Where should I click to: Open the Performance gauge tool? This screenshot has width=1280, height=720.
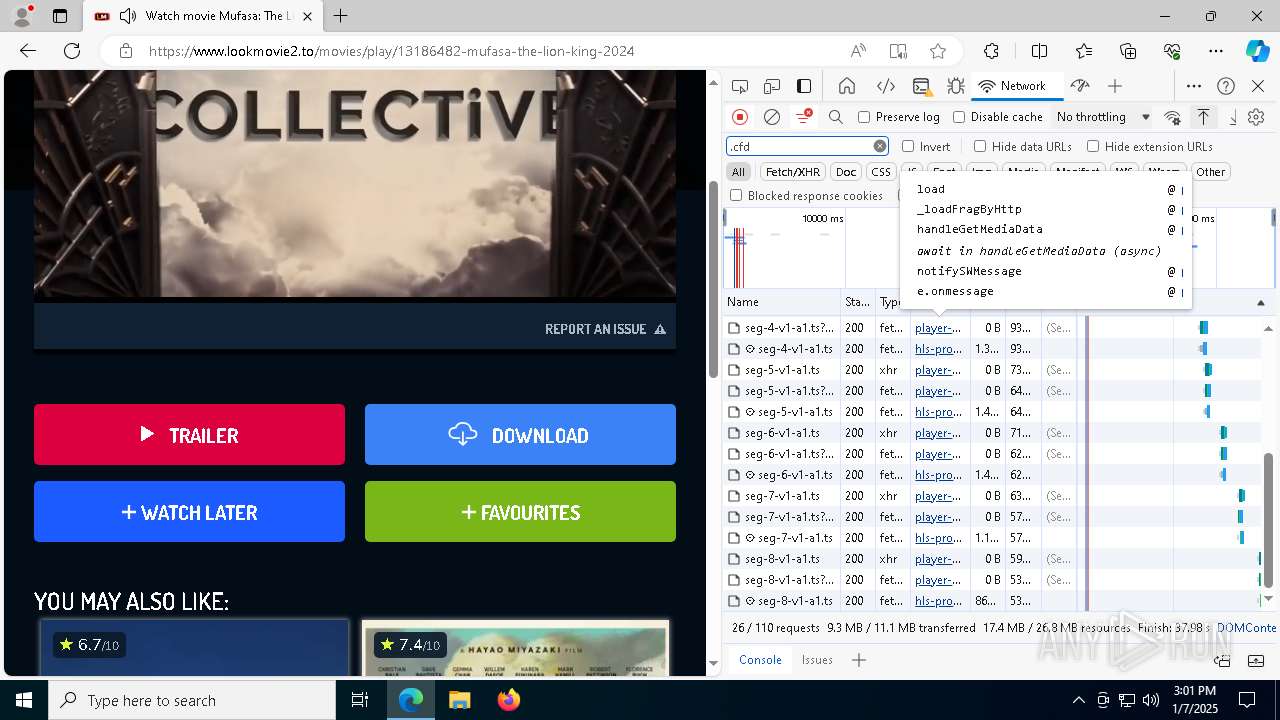(1079, 86)
